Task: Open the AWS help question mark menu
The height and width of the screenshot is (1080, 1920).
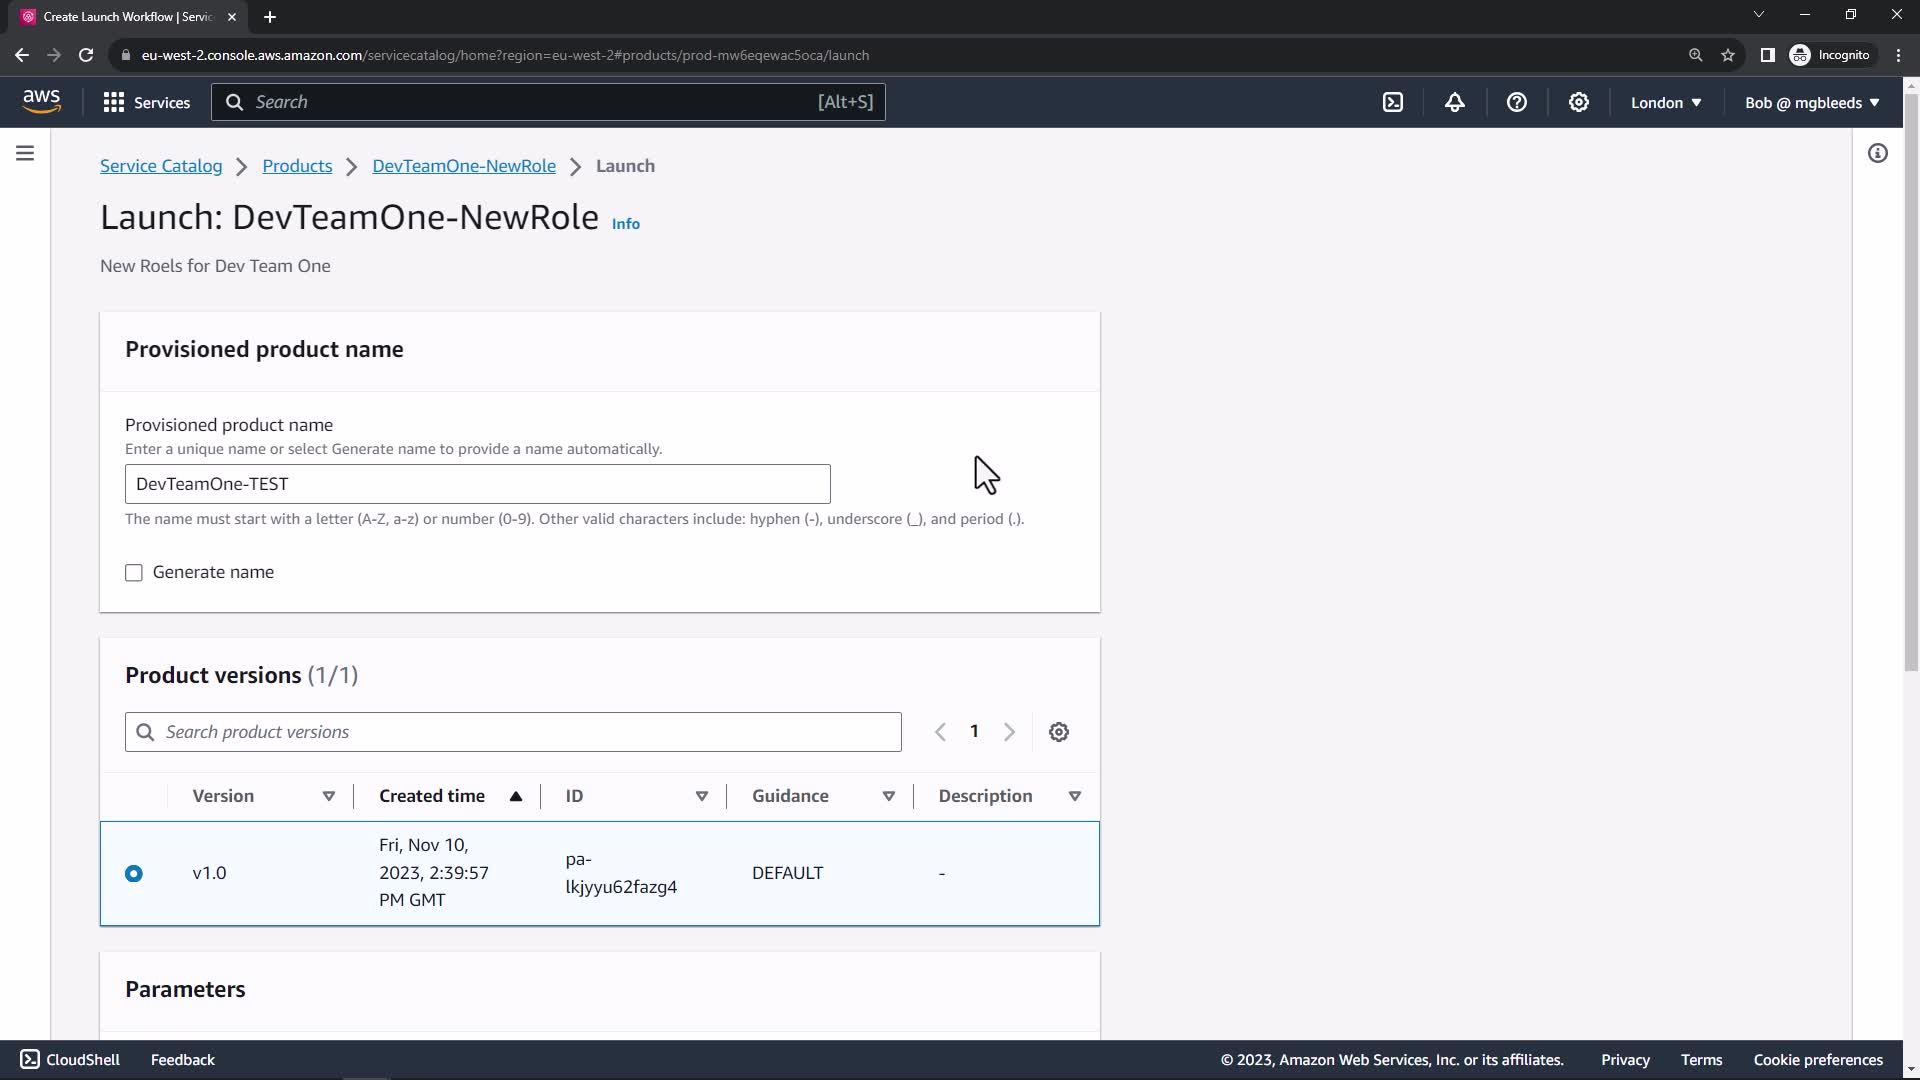Action: point(1517,102)
